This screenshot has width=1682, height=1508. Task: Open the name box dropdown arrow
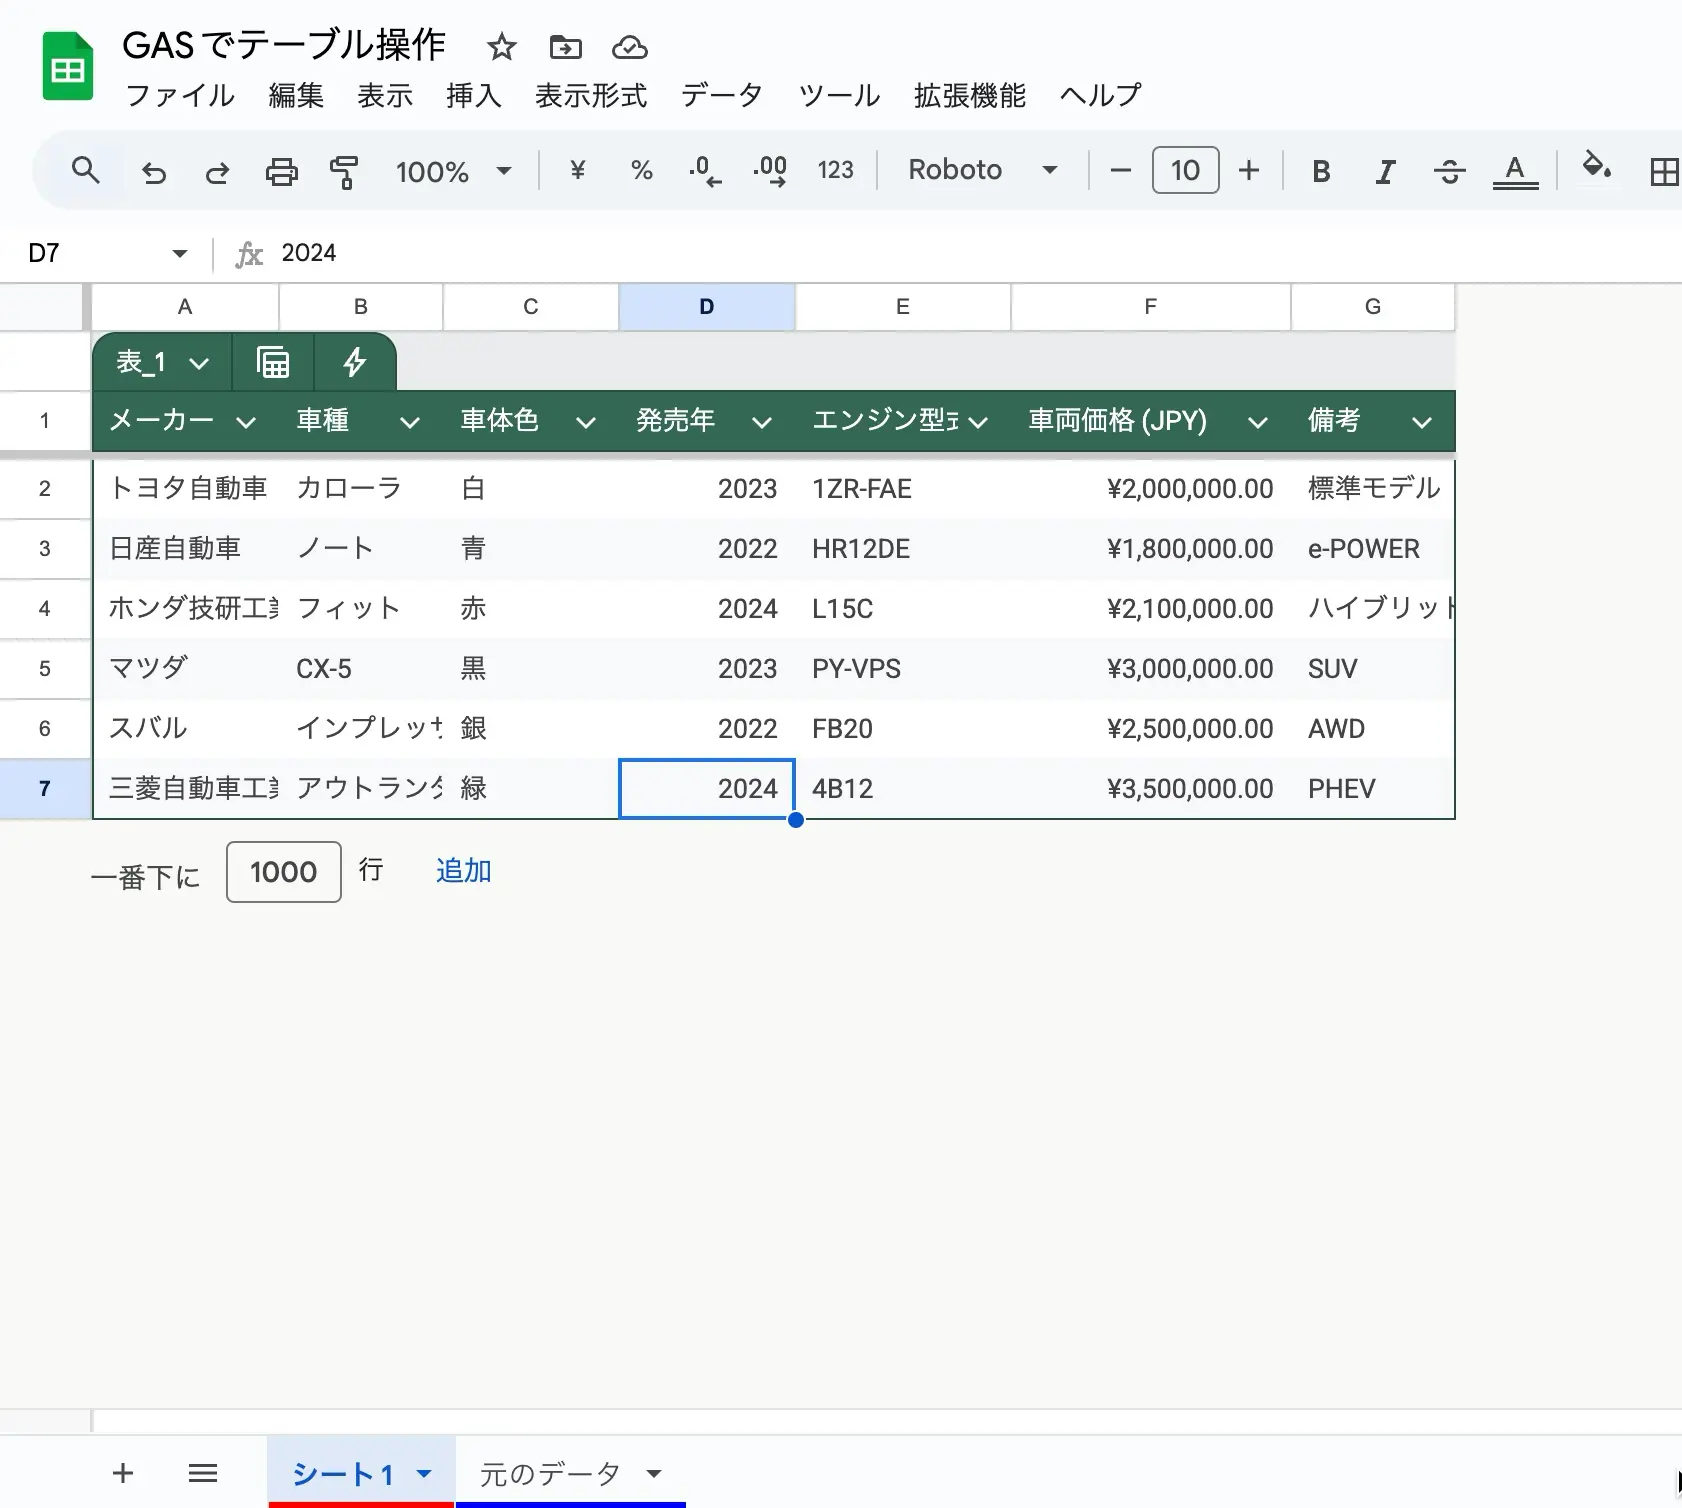tap(180, 253)
